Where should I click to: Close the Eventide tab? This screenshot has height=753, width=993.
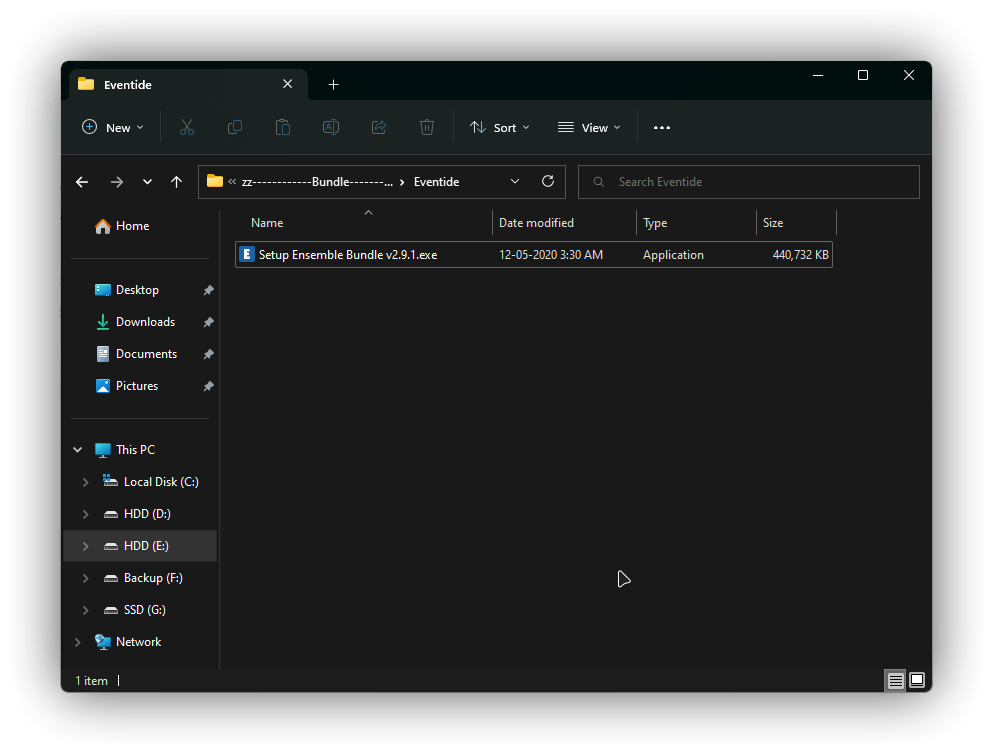(288, 84)
